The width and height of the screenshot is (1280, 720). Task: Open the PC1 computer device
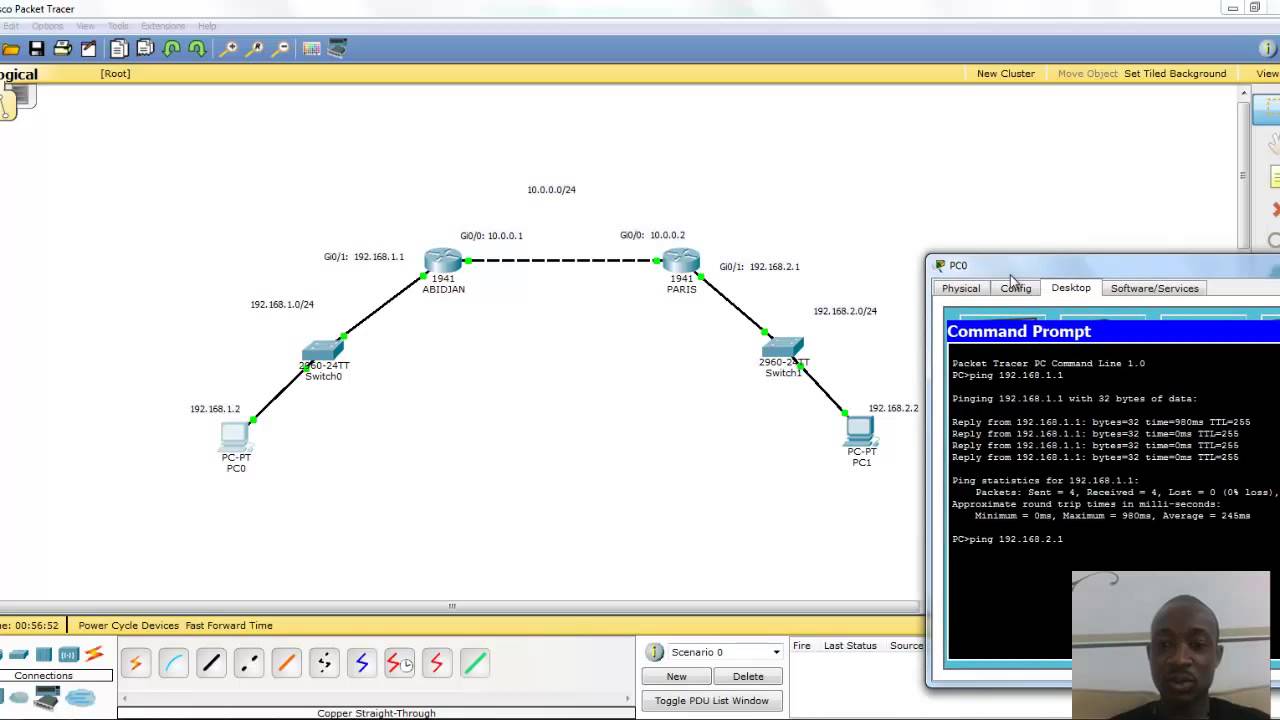[x=861, y=430]
